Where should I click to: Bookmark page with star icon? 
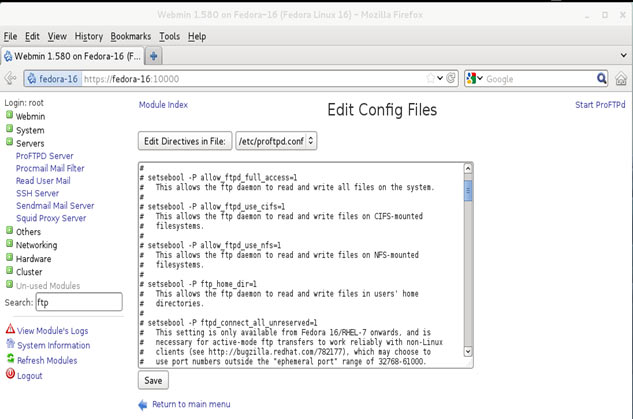(430, 78)
